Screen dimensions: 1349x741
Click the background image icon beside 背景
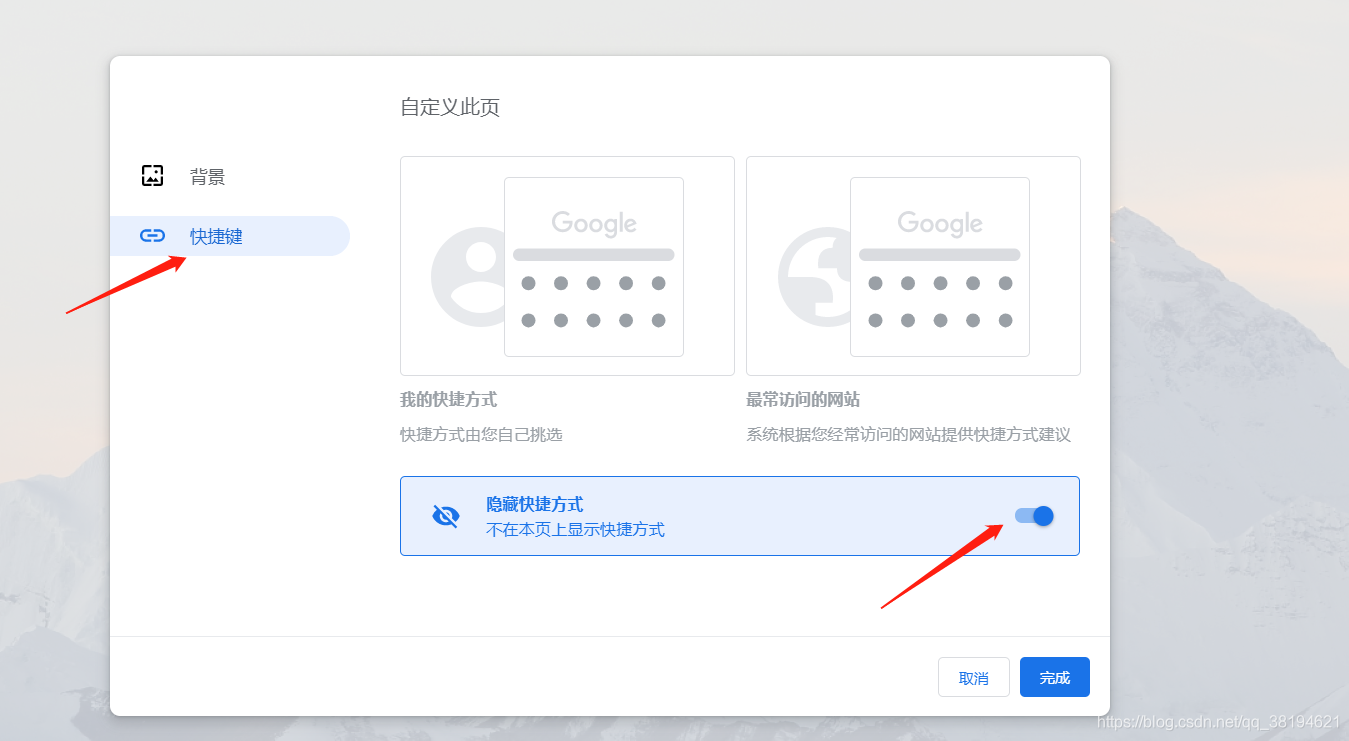click(x=152, y=175)
